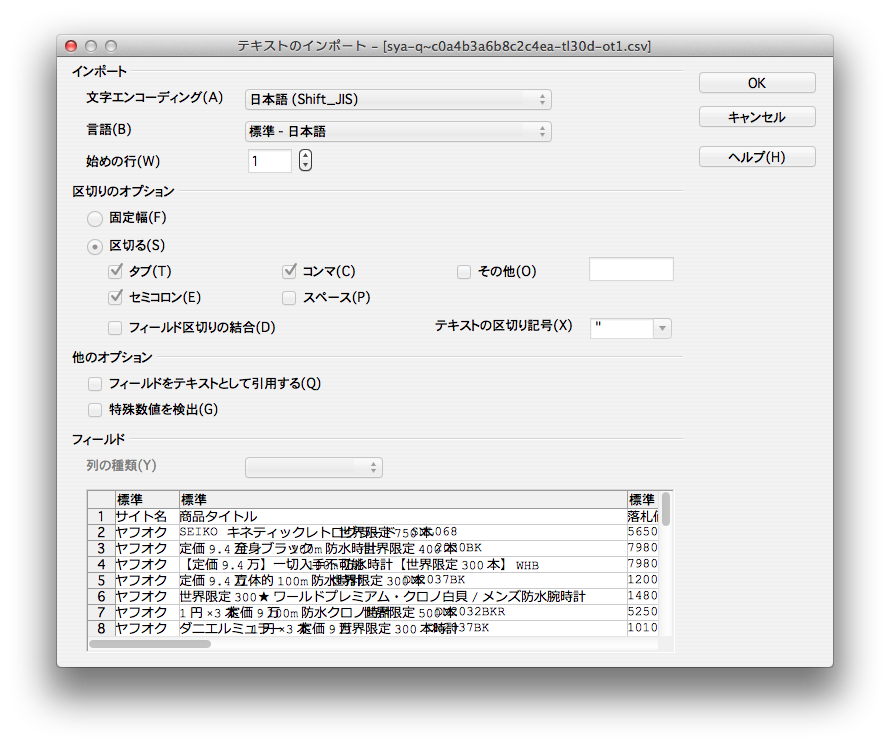
Task: Enable the スペース(P) checkbox
Action: coord(289,297)
